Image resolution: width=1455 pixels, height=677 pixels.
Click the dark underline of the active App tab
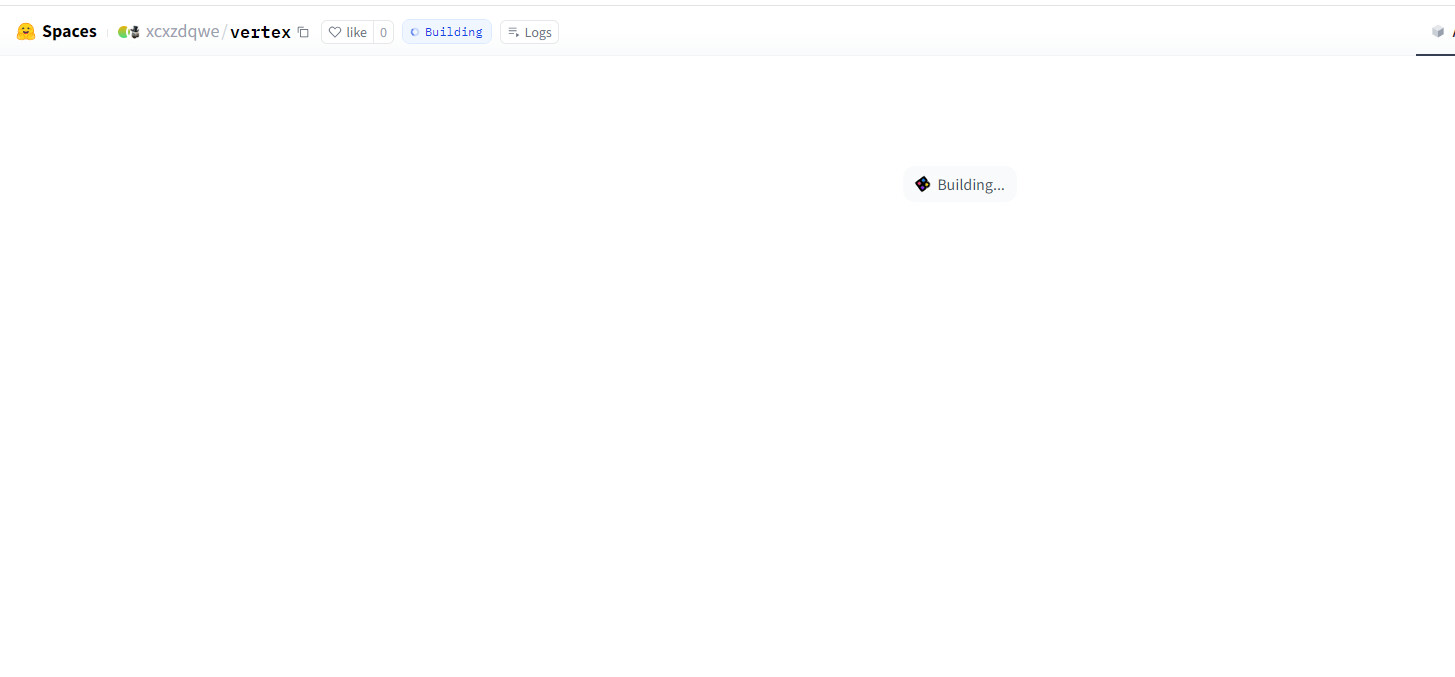pos(1436,55)
